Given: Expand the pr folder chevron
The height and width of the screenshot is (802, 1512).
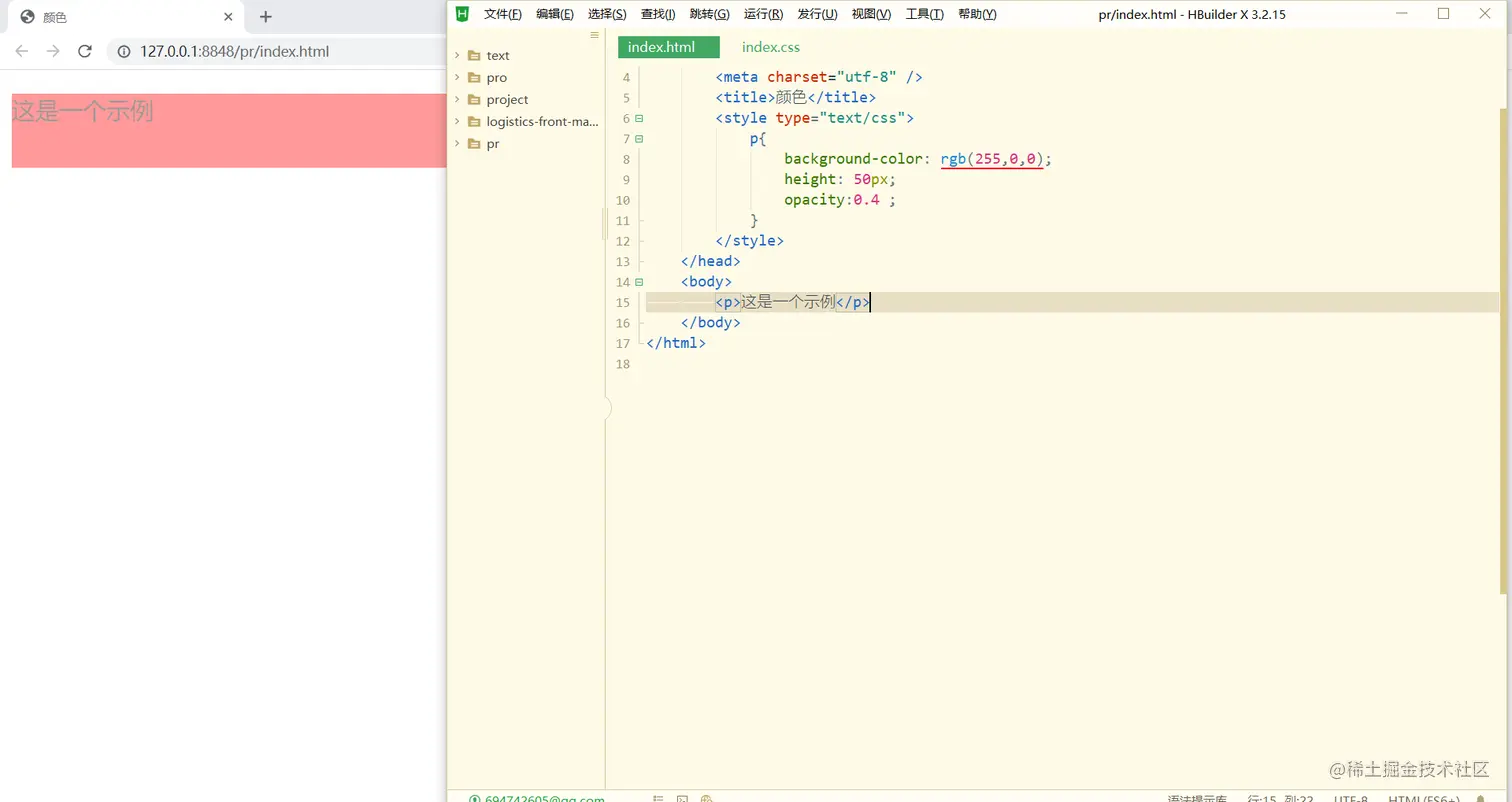Looking at the screenshot, I should coord(457,143).
